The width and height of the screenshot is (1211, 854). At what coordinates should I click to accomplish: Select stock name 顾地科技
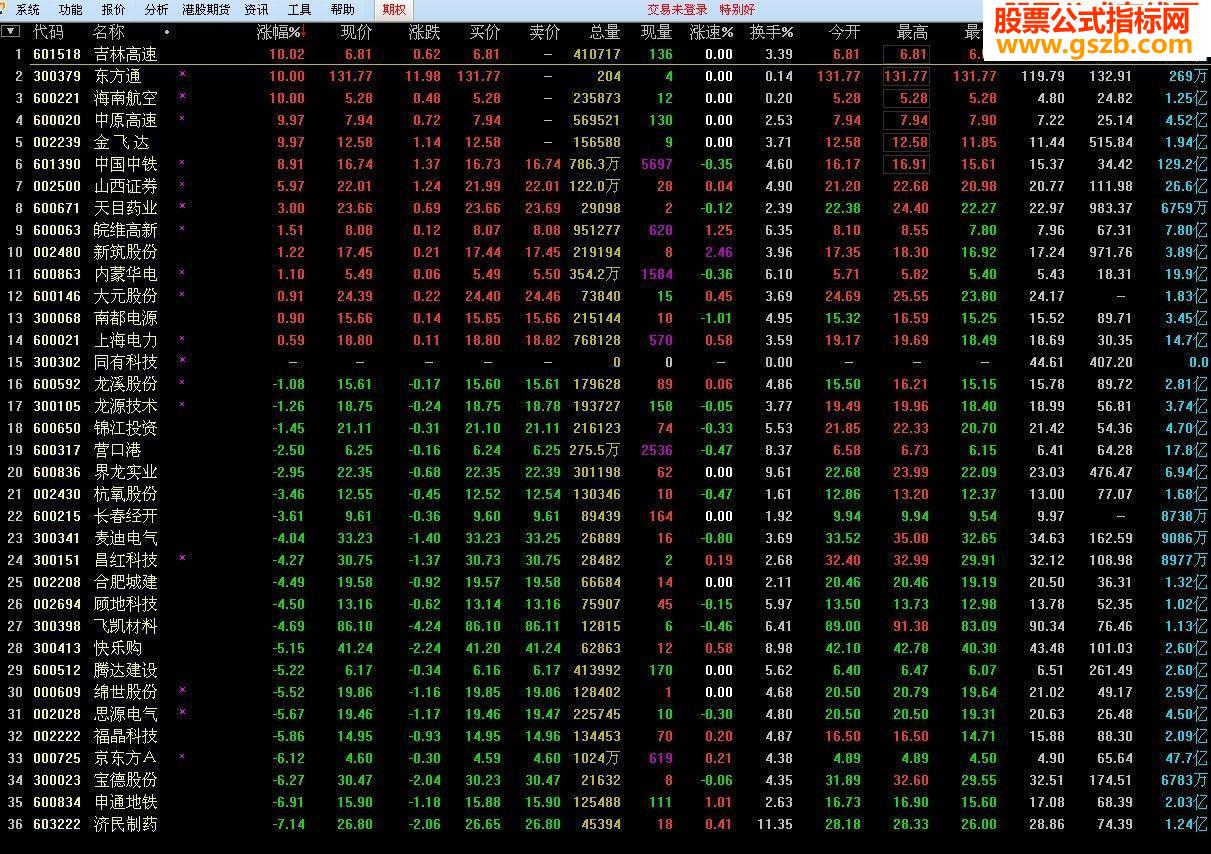pos(125,604)
